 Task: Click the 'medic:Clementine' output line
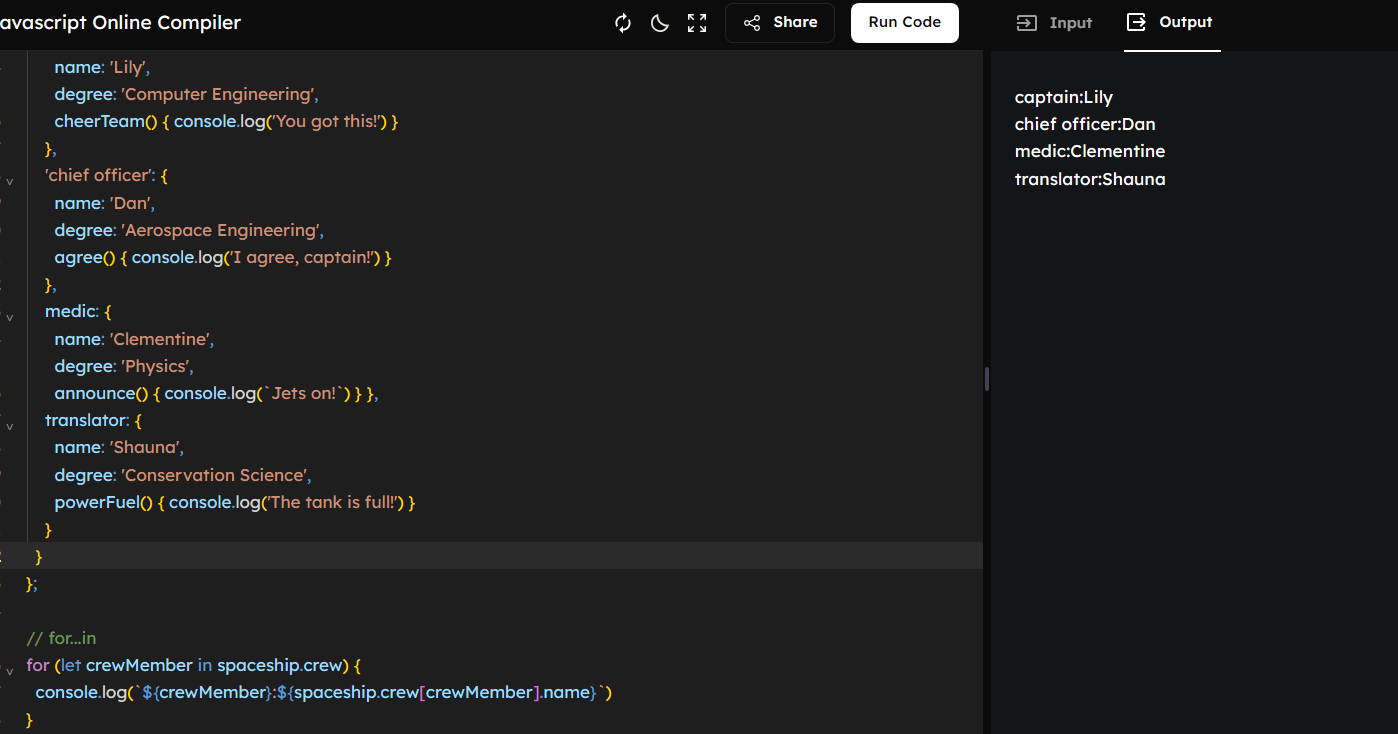pos(1089,152)
